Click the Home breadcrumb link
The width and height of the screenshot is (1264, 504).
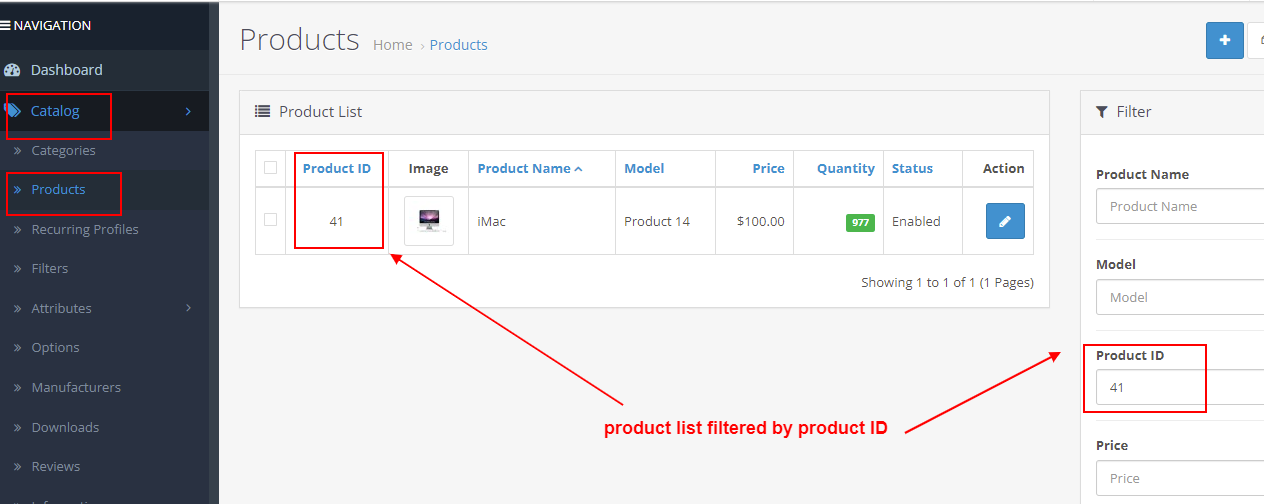point(392,45)
